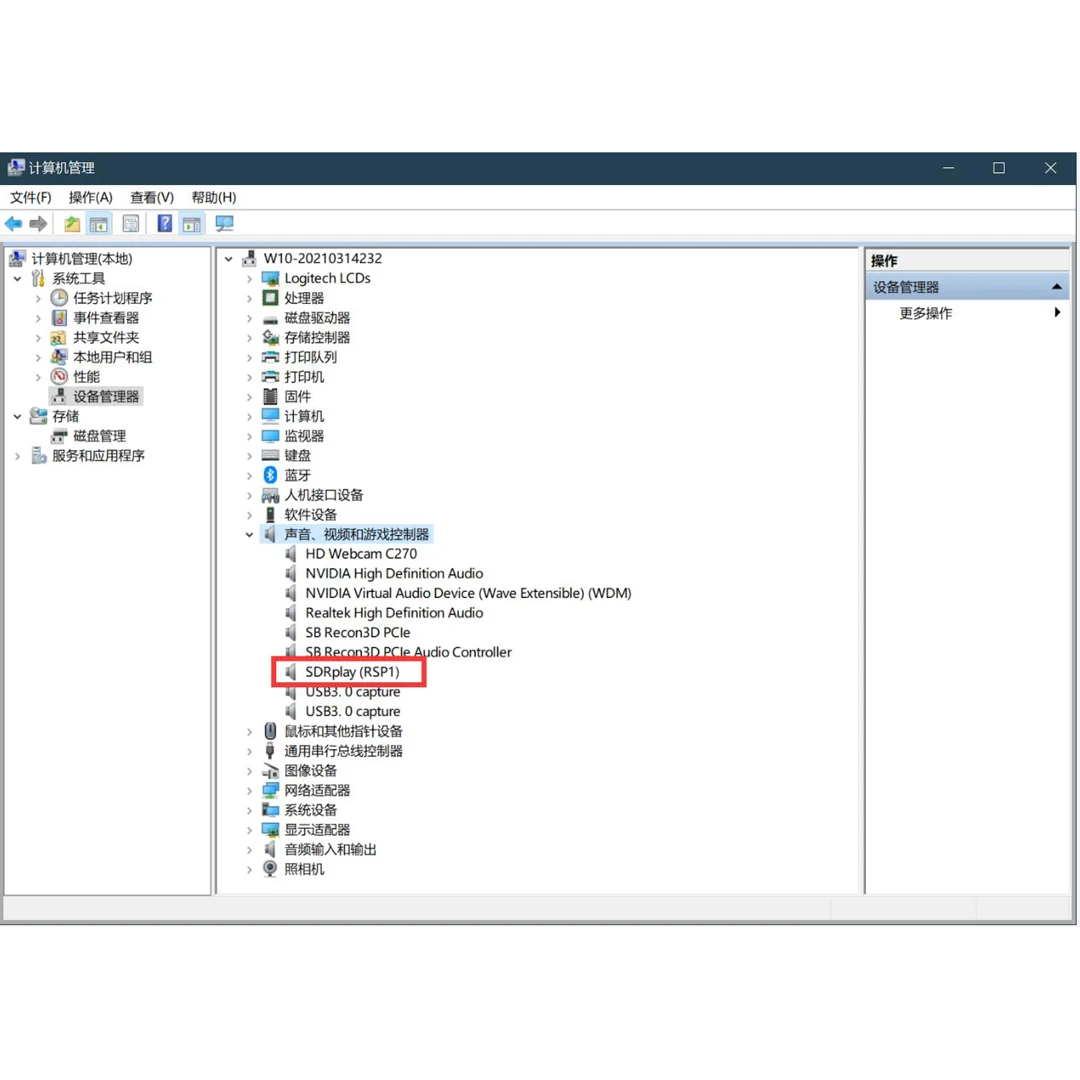
Task: Click the Bluetooth icon beside 蓝牙
Action: pos(271,475)
